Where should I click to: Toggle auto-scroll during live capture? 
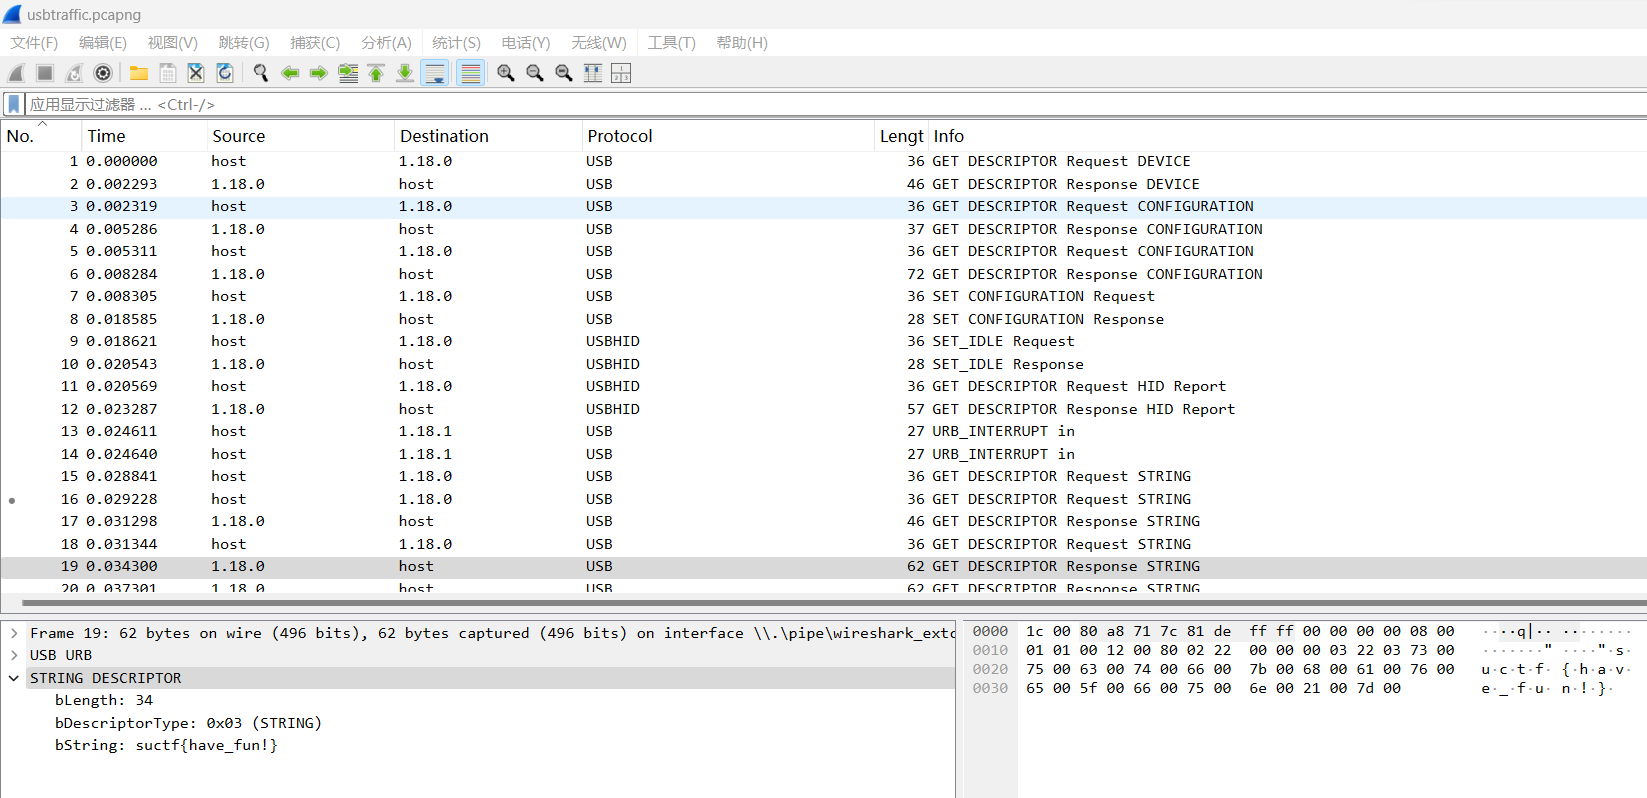click(435, 73)
